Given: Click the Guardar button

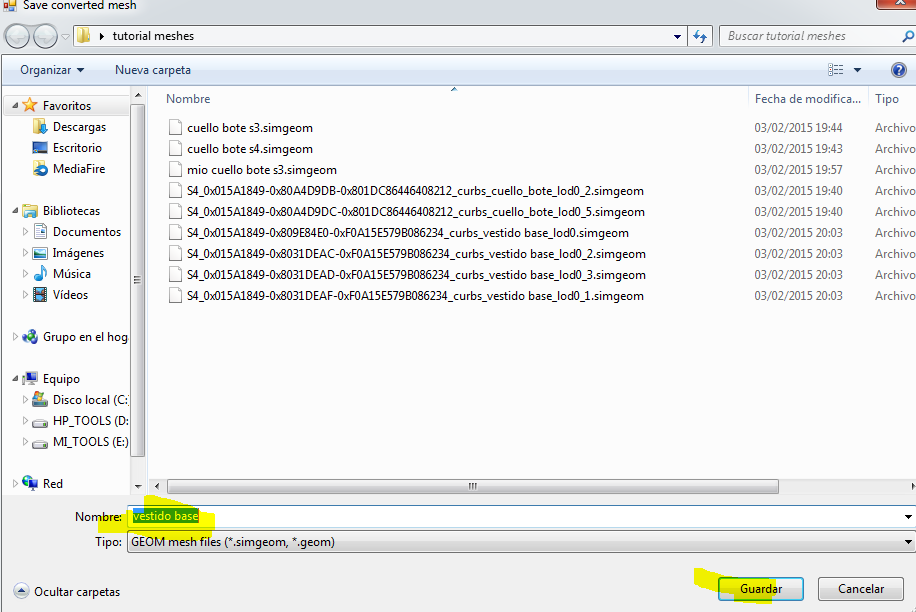Looking at the screenshot, I should tap(760, 589).
